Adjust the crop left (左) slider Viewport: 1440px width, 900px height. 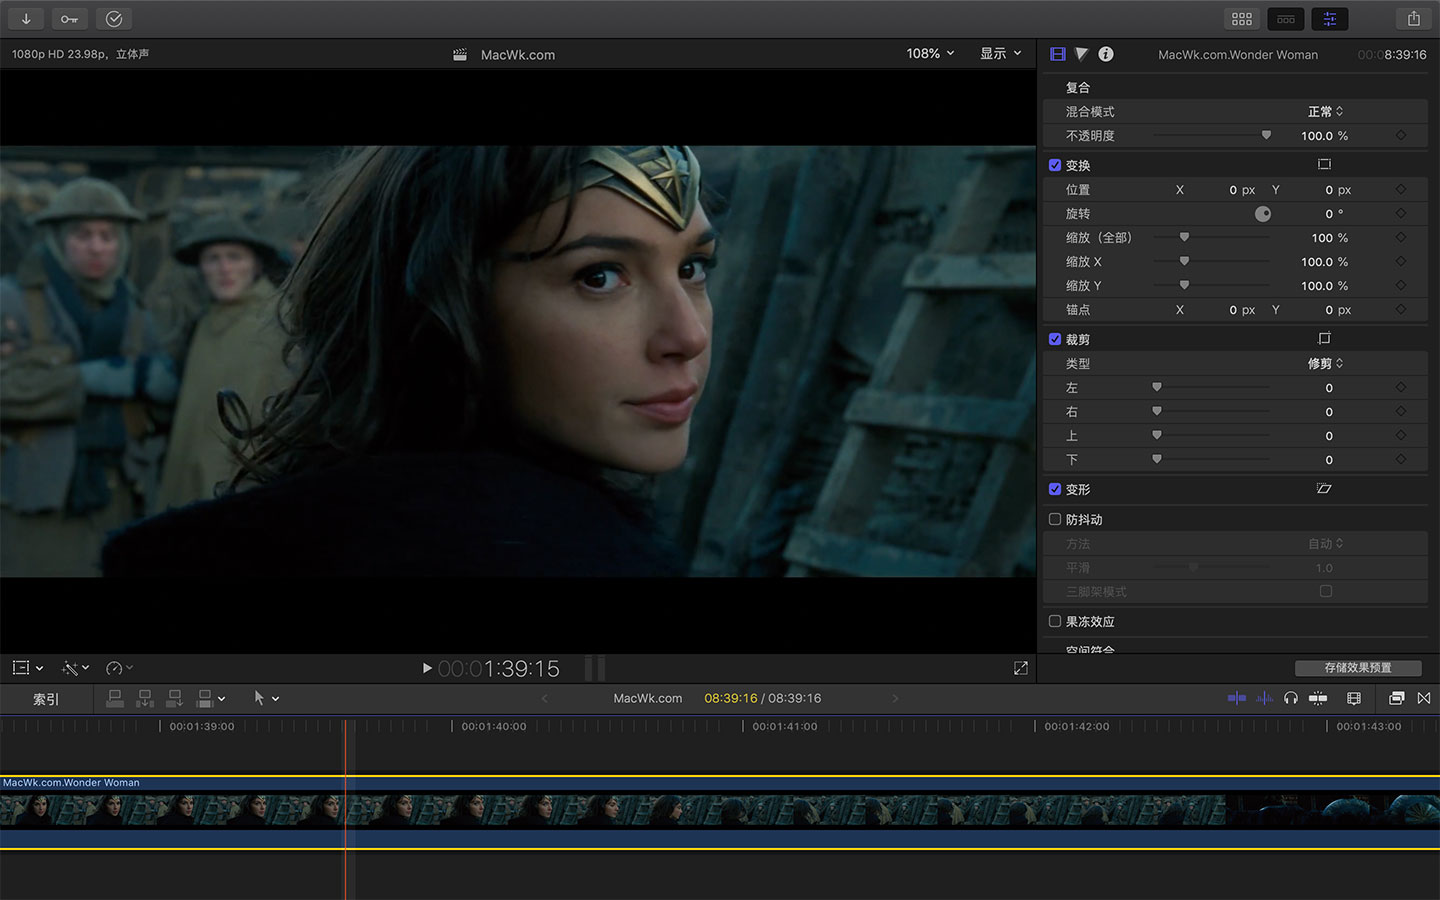1212,388
